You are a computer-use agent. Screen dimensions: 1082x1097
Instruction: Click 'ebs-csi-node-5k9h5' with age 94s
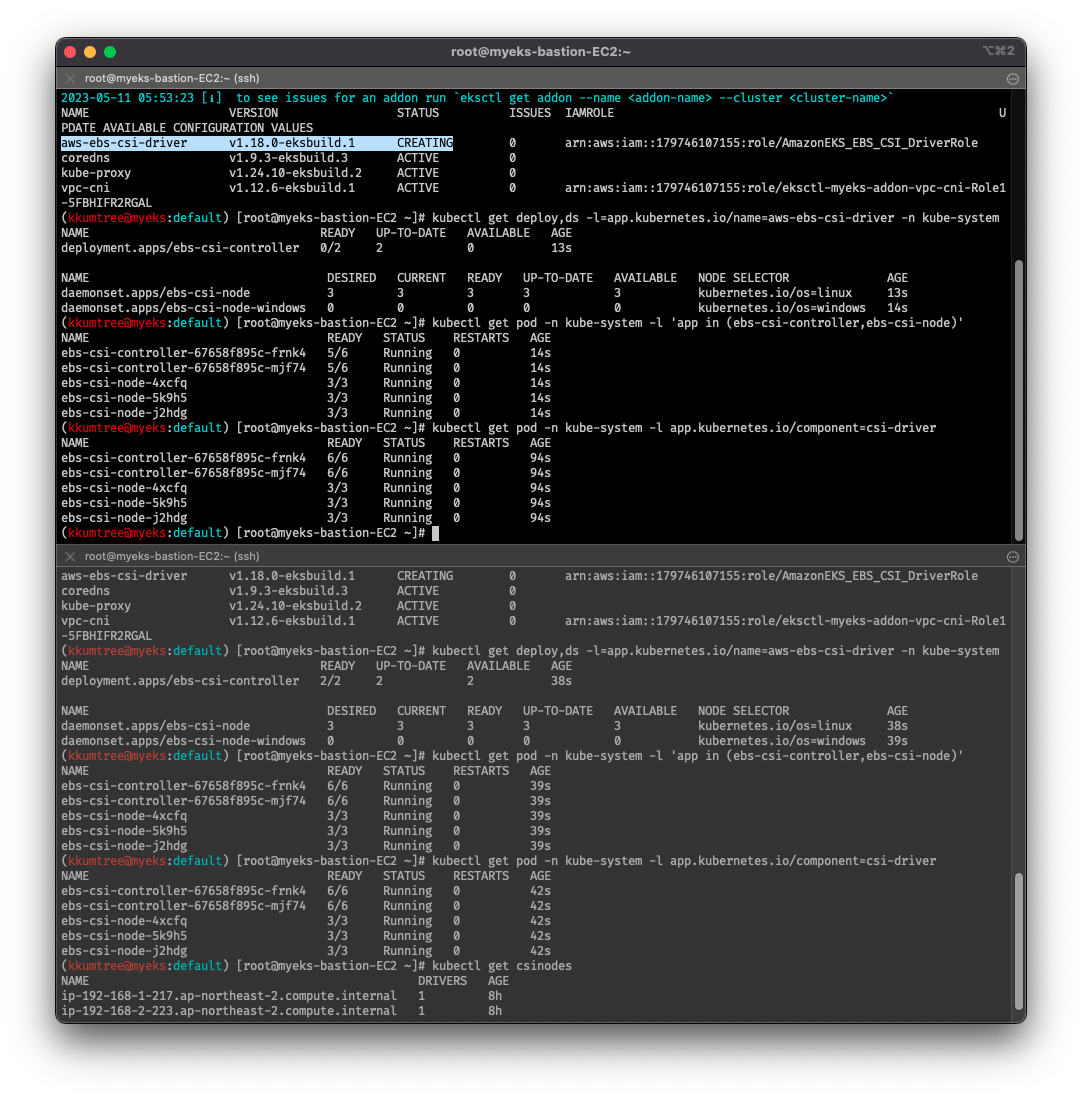[124, 503]
